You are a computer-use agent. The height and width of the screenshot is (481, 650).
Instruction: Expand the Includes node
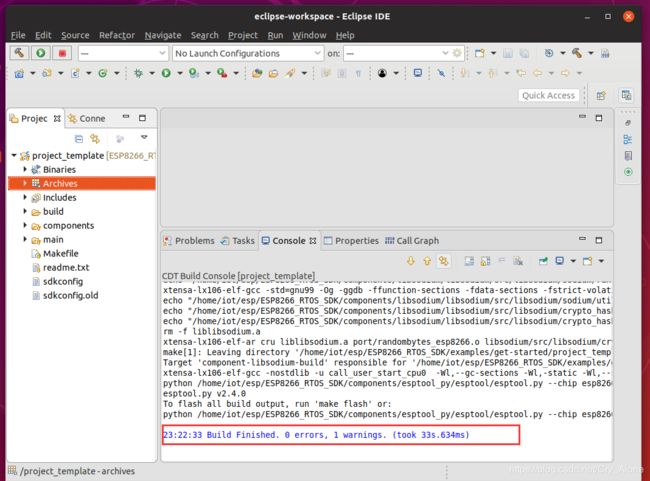25,197
